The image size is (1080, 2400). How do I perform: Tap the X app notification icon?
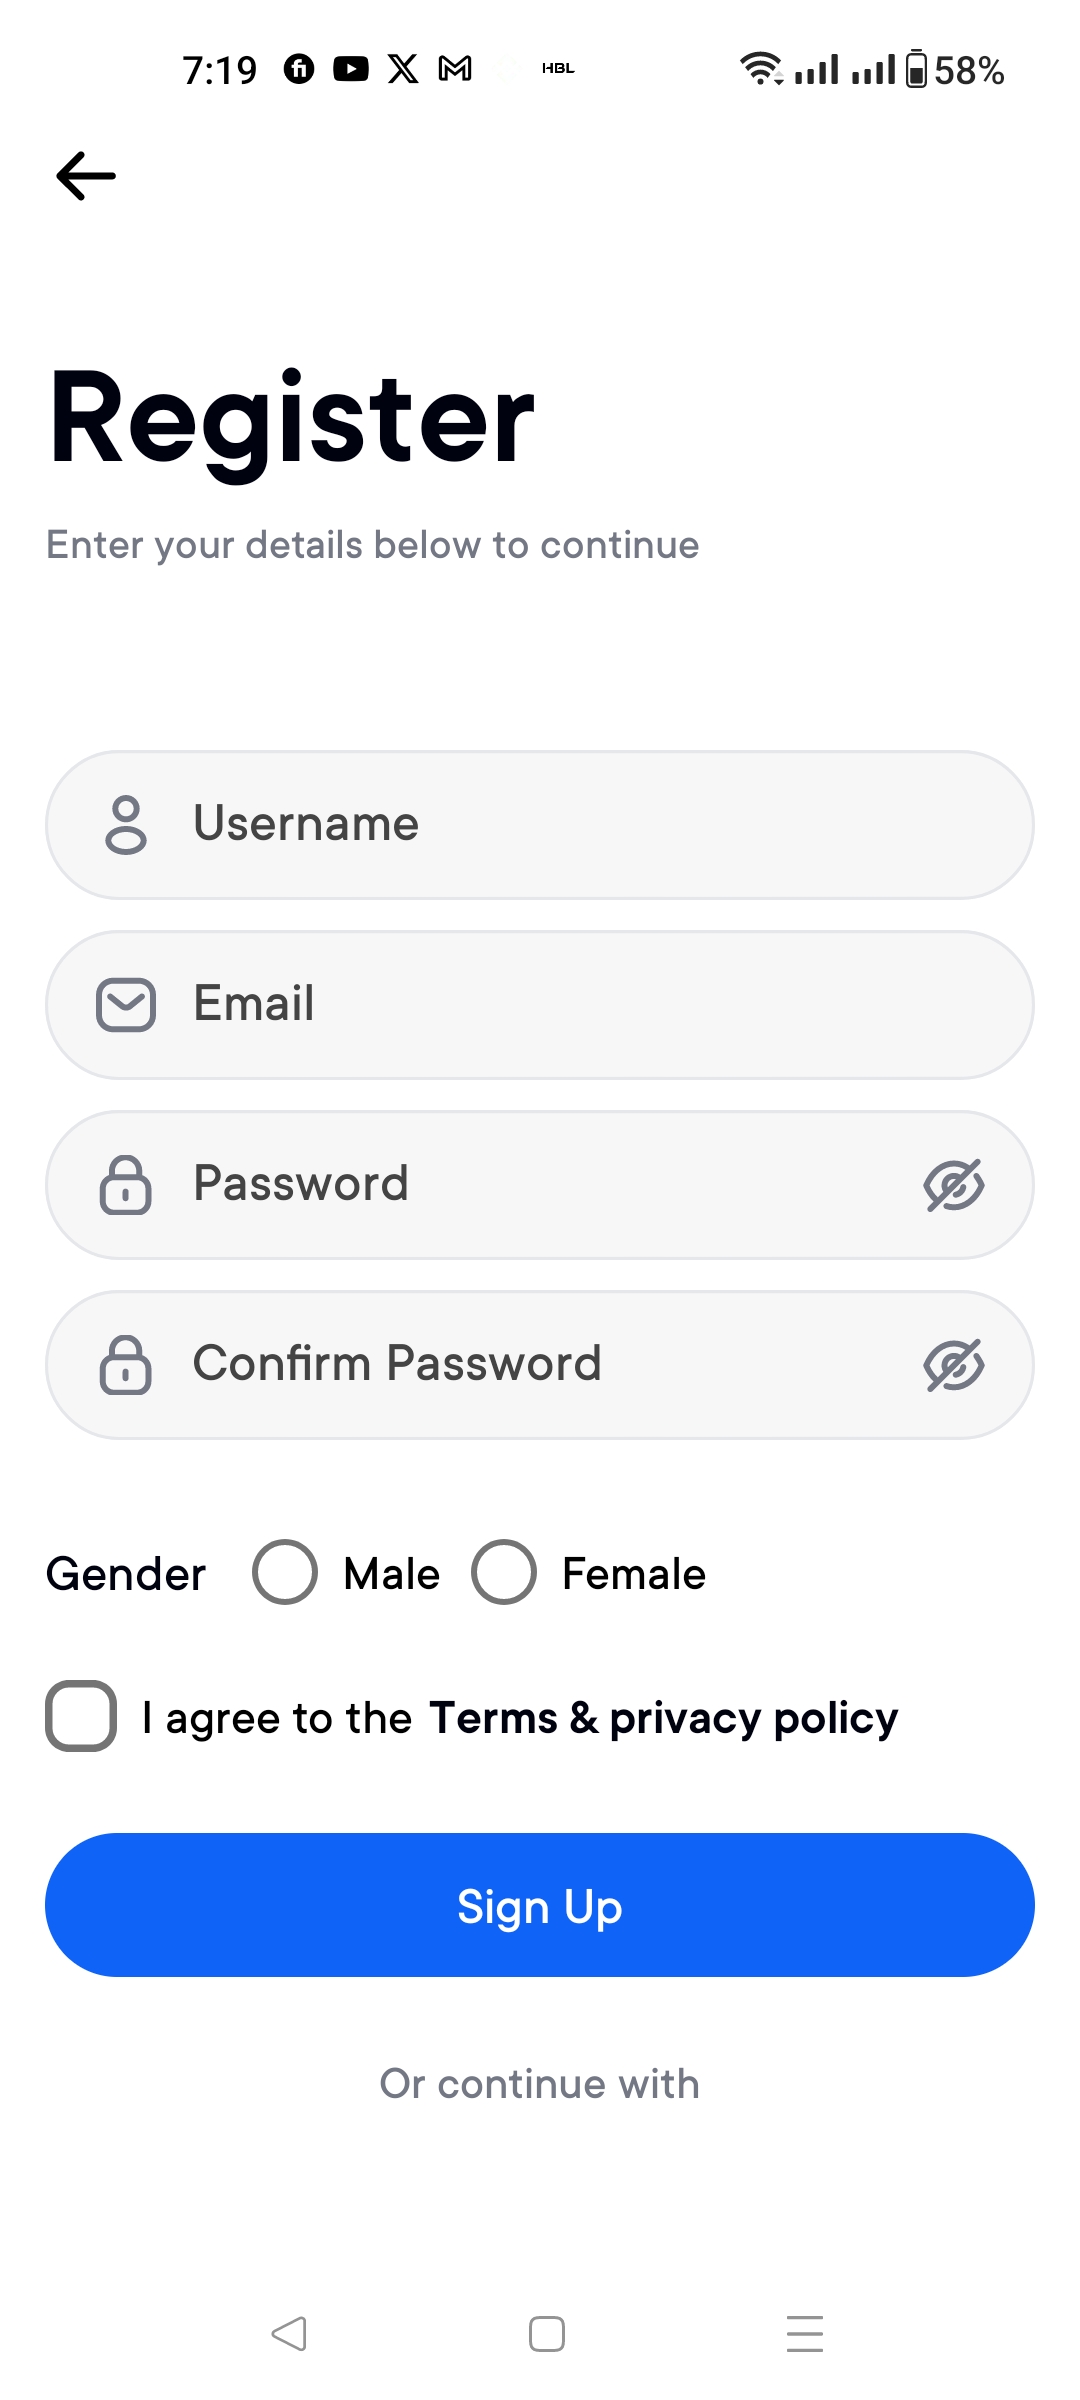click(403, 69)
